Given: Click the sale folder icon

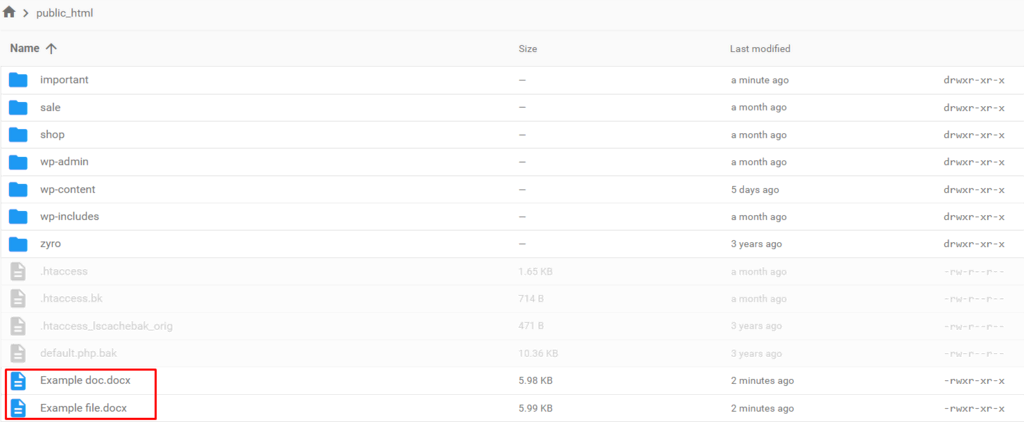Looking at the screenshot, I should (18, 107).
